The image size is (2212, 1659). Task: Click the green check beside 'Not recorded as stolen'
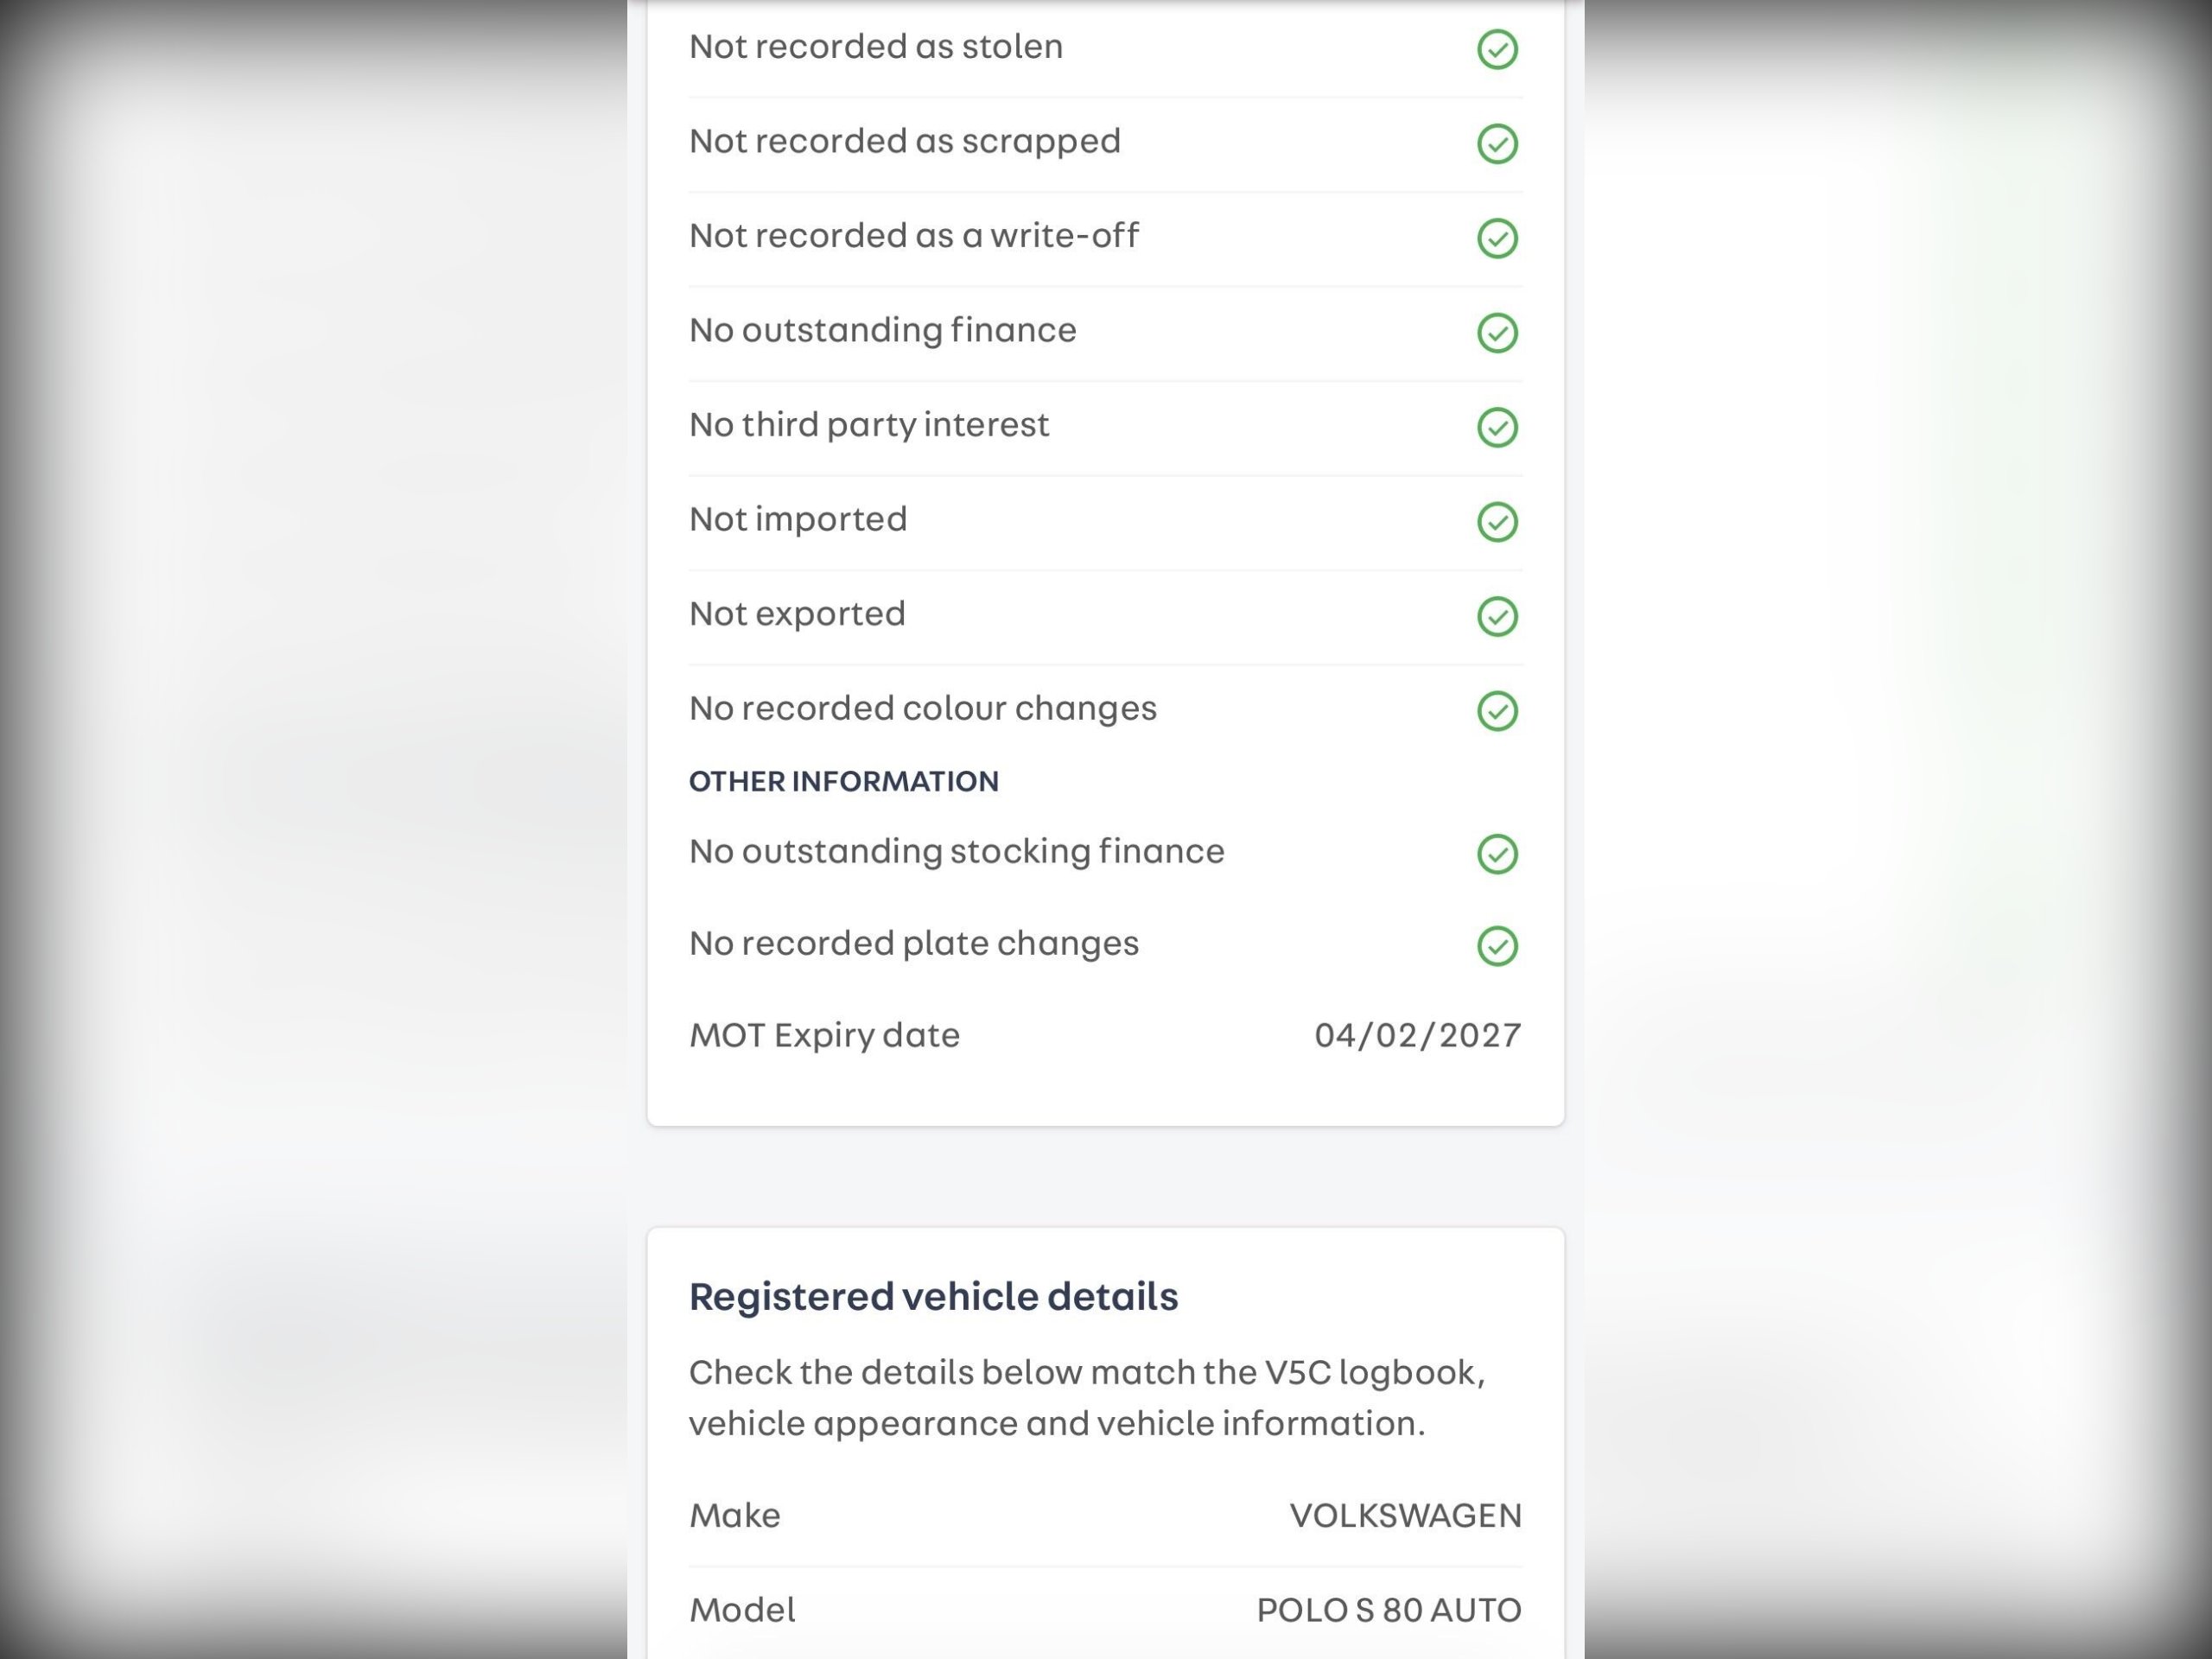tap(1497, 49)
